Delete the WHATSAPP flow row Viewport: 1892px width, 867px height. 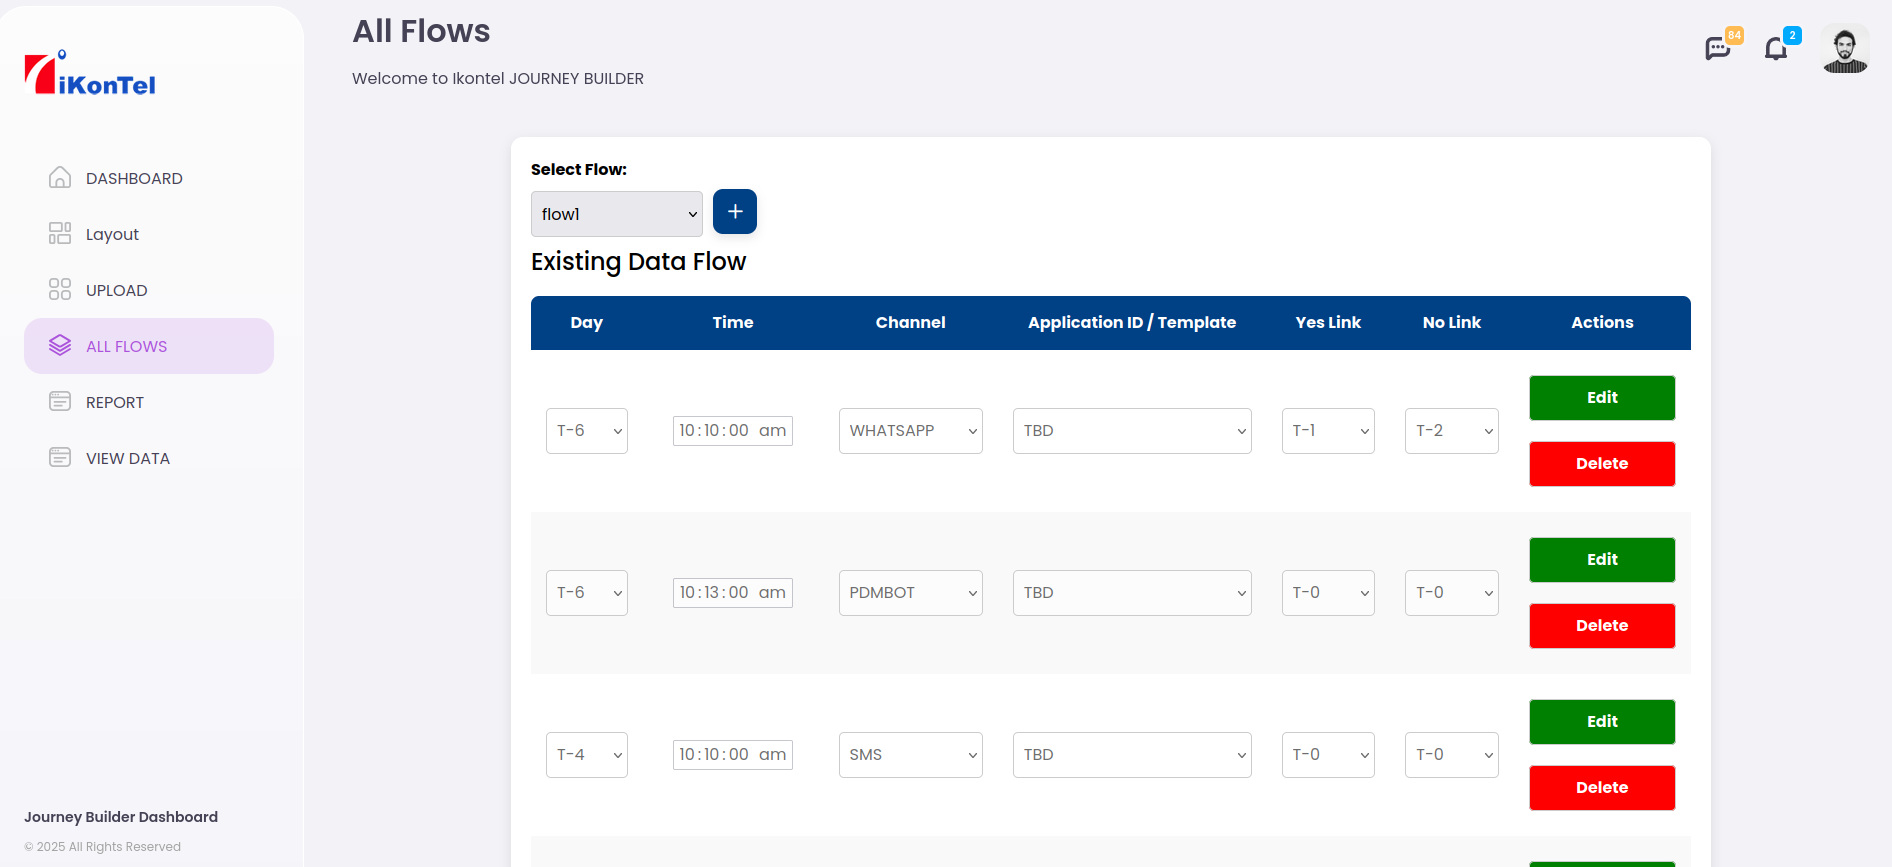1602,464
